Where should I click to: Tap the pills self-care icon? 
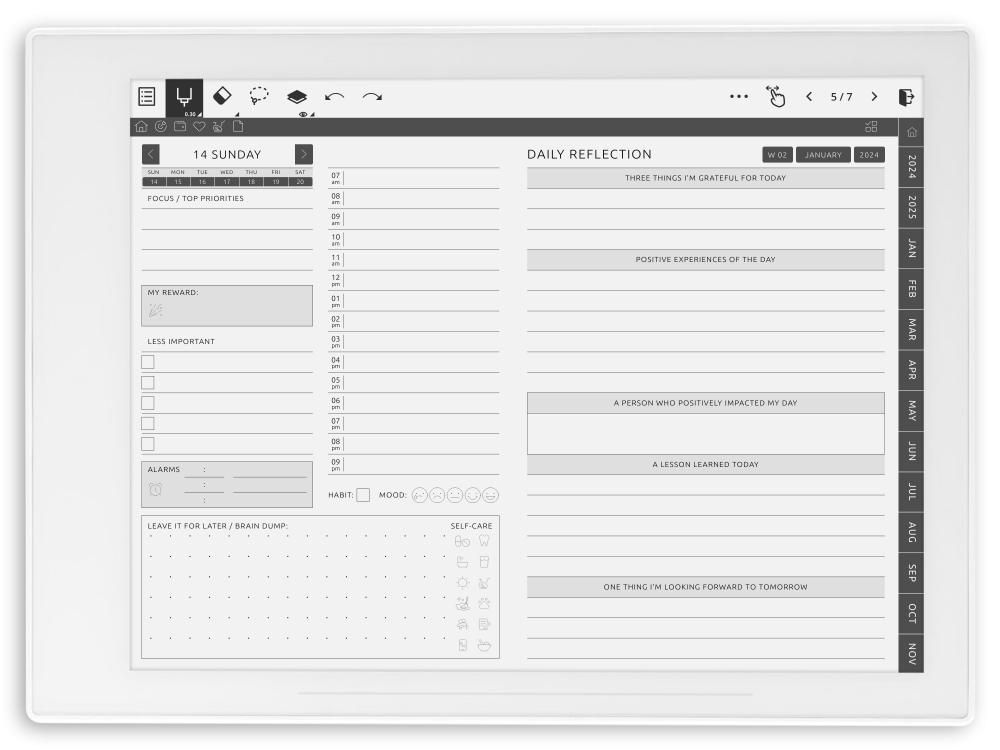[462, 541]
